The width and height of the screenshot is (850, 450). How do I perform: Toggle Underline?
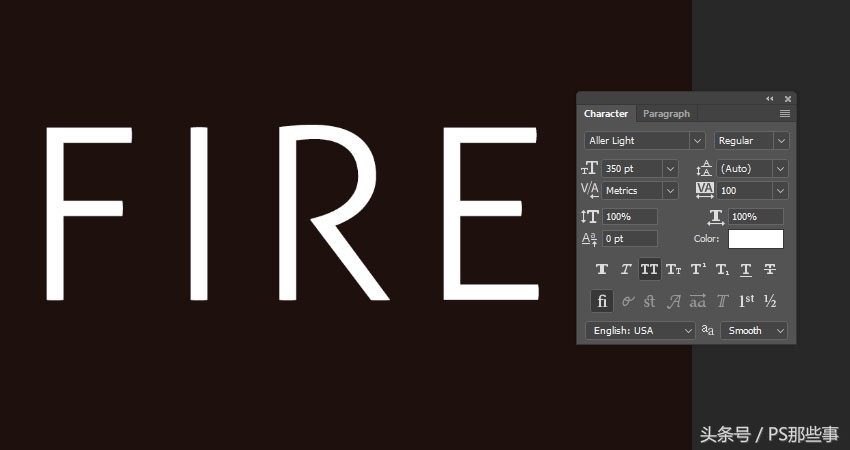pyautogui.click(x=746, y=269)
